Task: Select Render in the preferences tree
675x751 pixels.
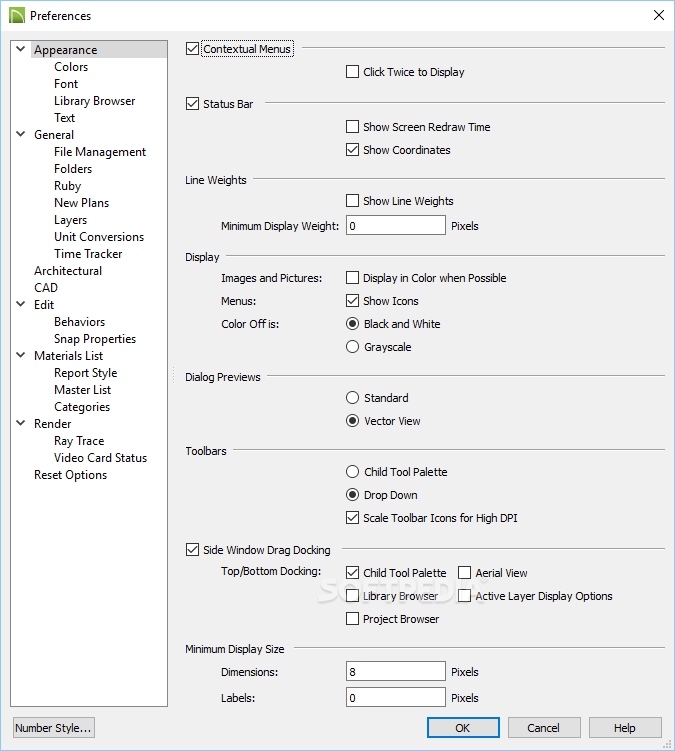Action: point(53,424)
